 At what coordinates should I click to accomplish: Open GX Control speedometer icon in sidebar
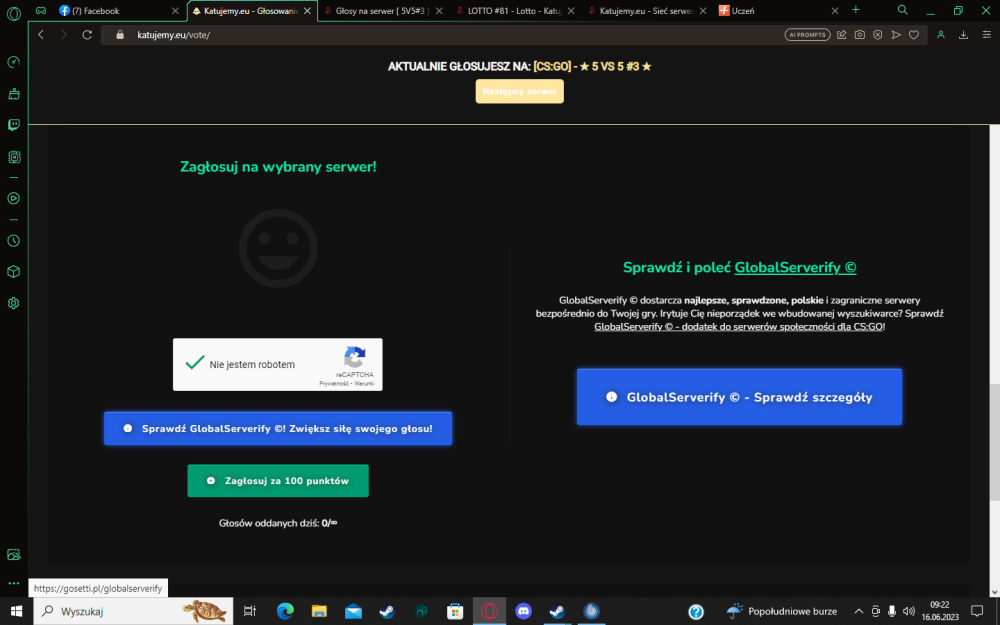tap(13, 62)
